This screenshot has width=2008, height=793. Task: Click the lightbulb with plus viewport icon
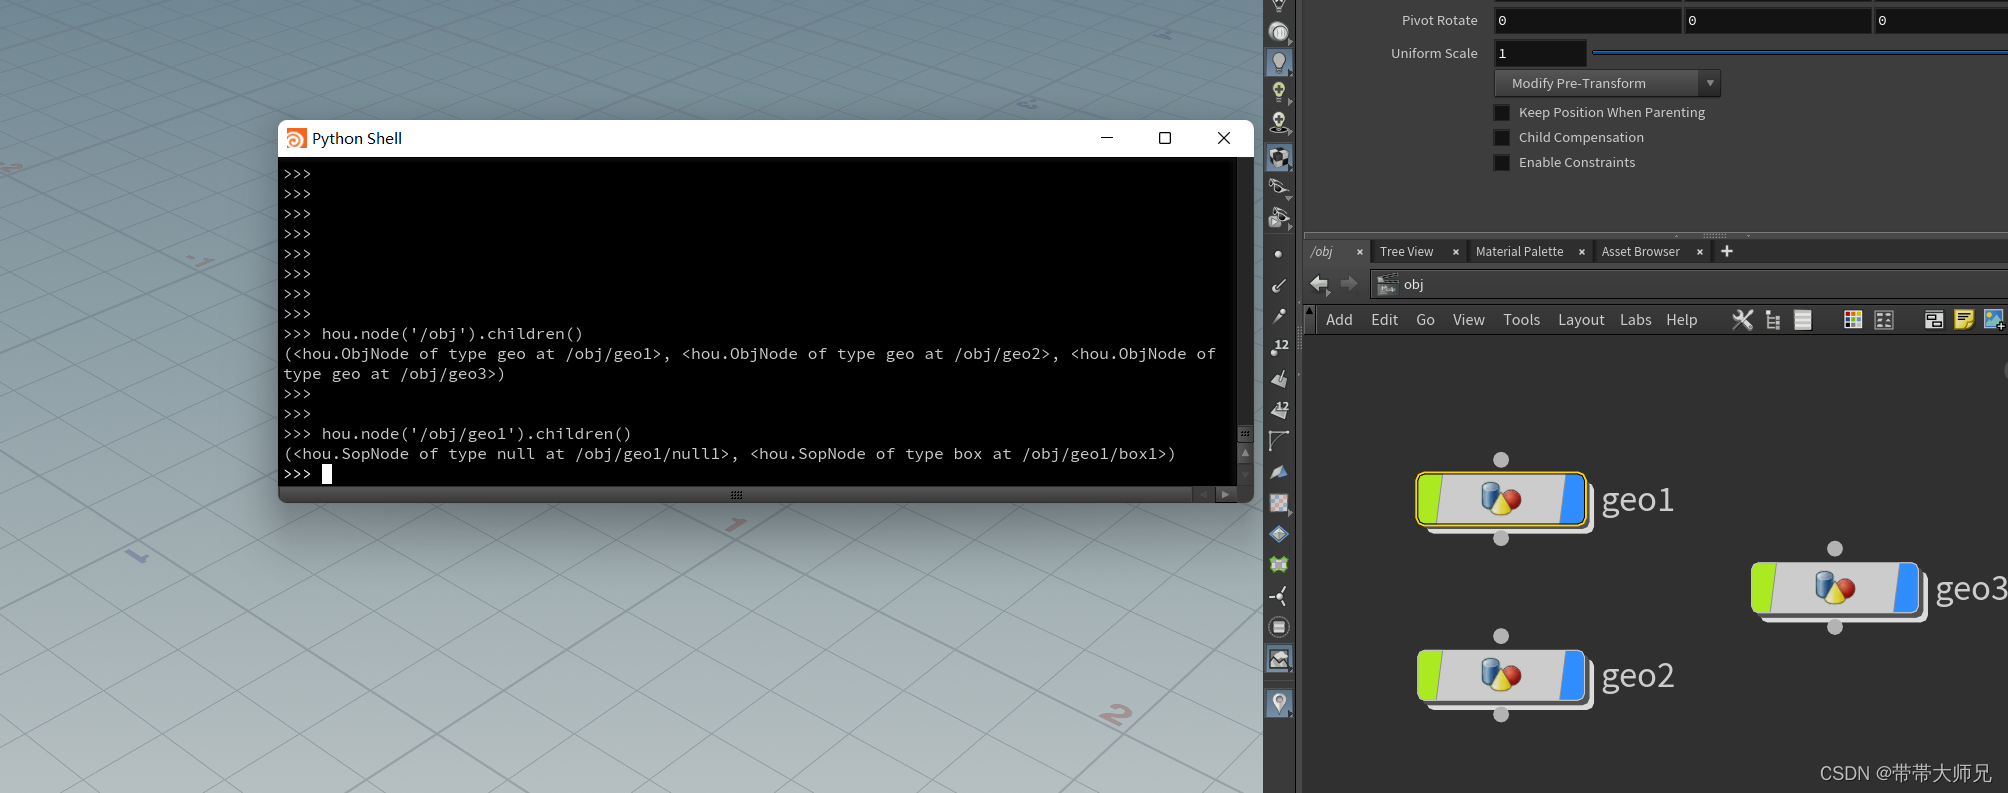click(x=1279, y=93)
